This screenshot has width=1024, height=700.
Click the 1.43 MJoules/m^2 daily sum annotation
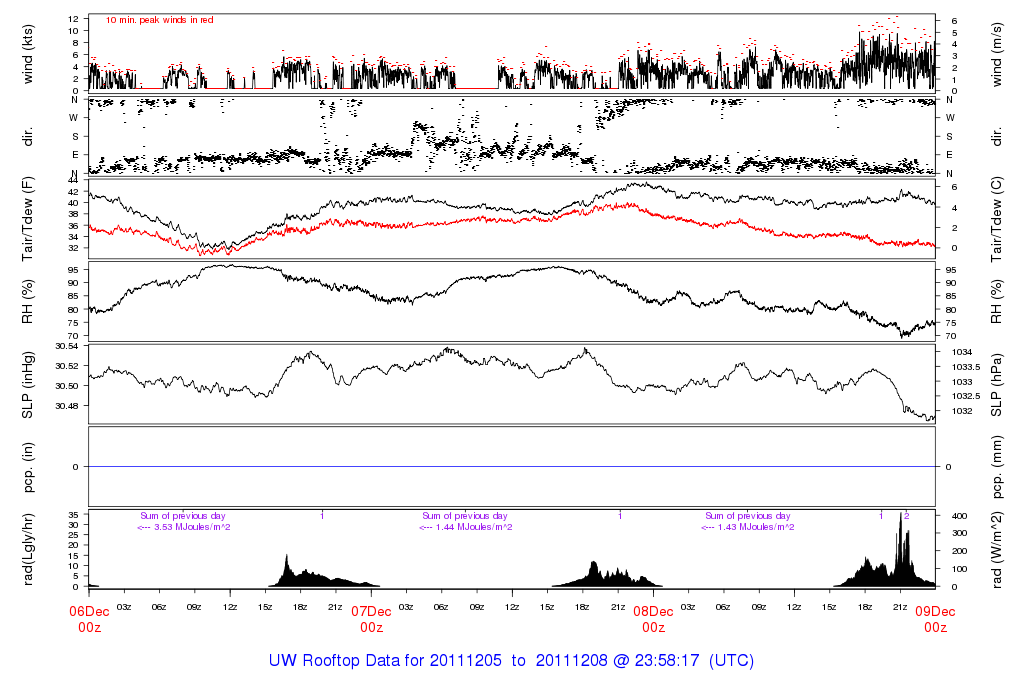(748, 527)
